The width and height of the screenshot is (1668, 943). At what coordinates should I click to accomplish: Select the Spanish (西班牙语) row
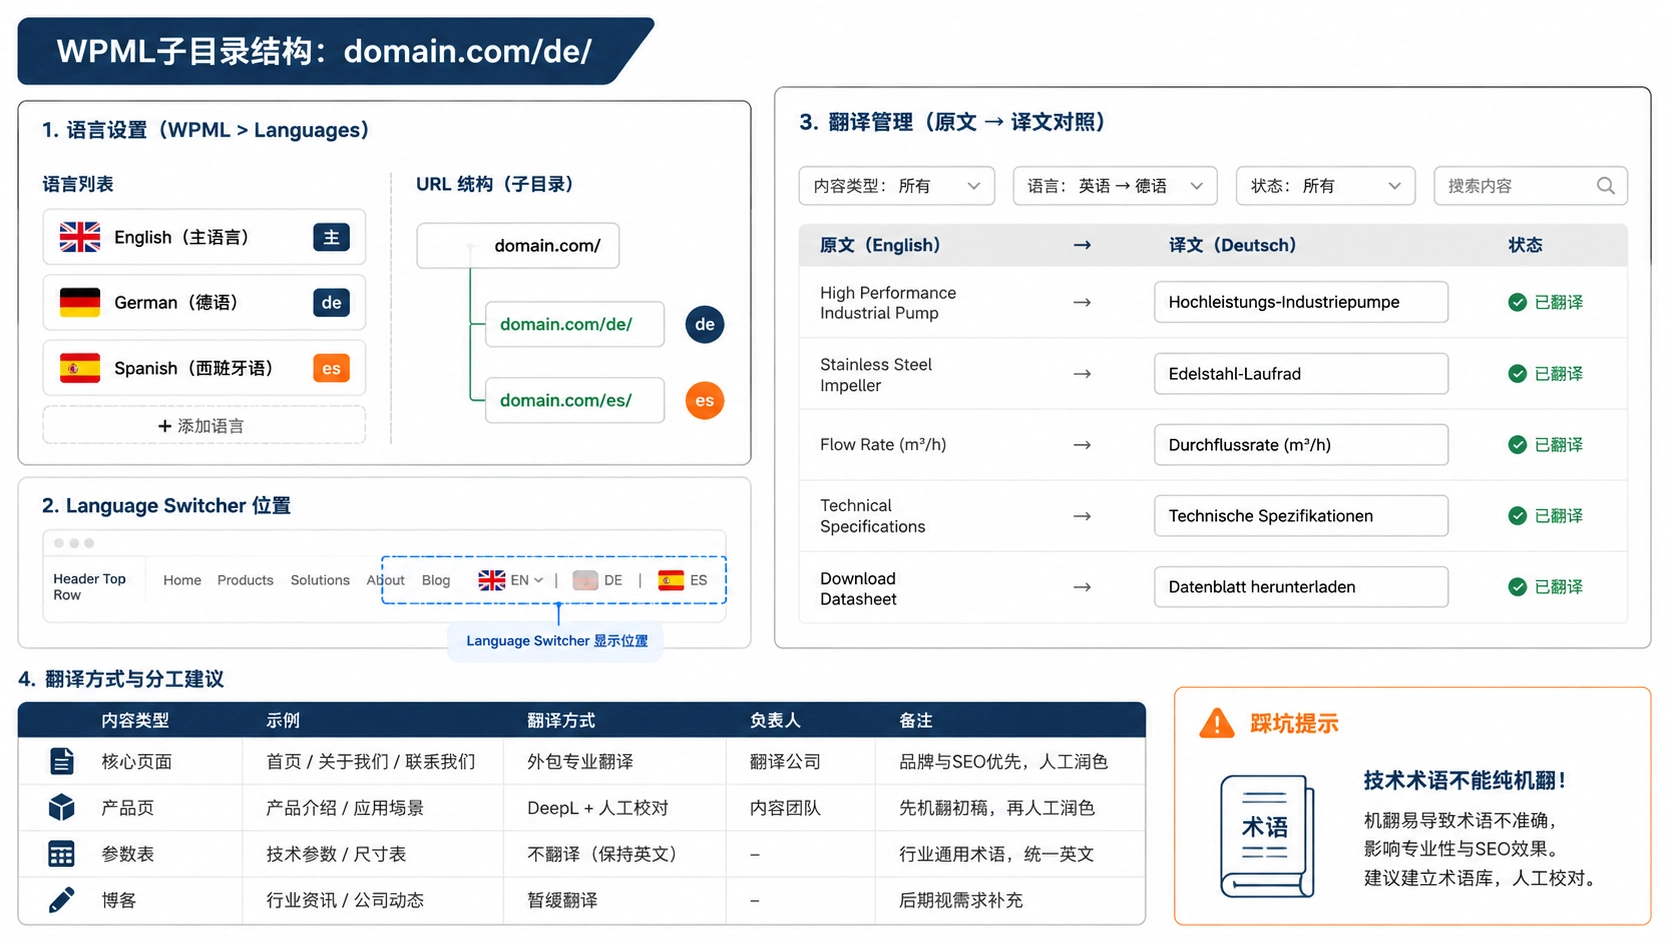pyautogui.click(x=204, y=368)
